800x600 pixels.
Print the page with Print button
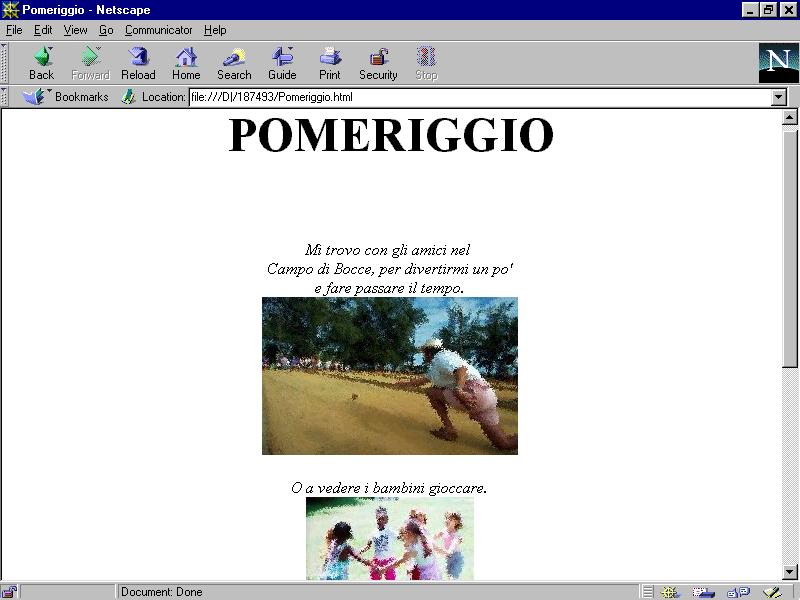[x=330, y=63]
